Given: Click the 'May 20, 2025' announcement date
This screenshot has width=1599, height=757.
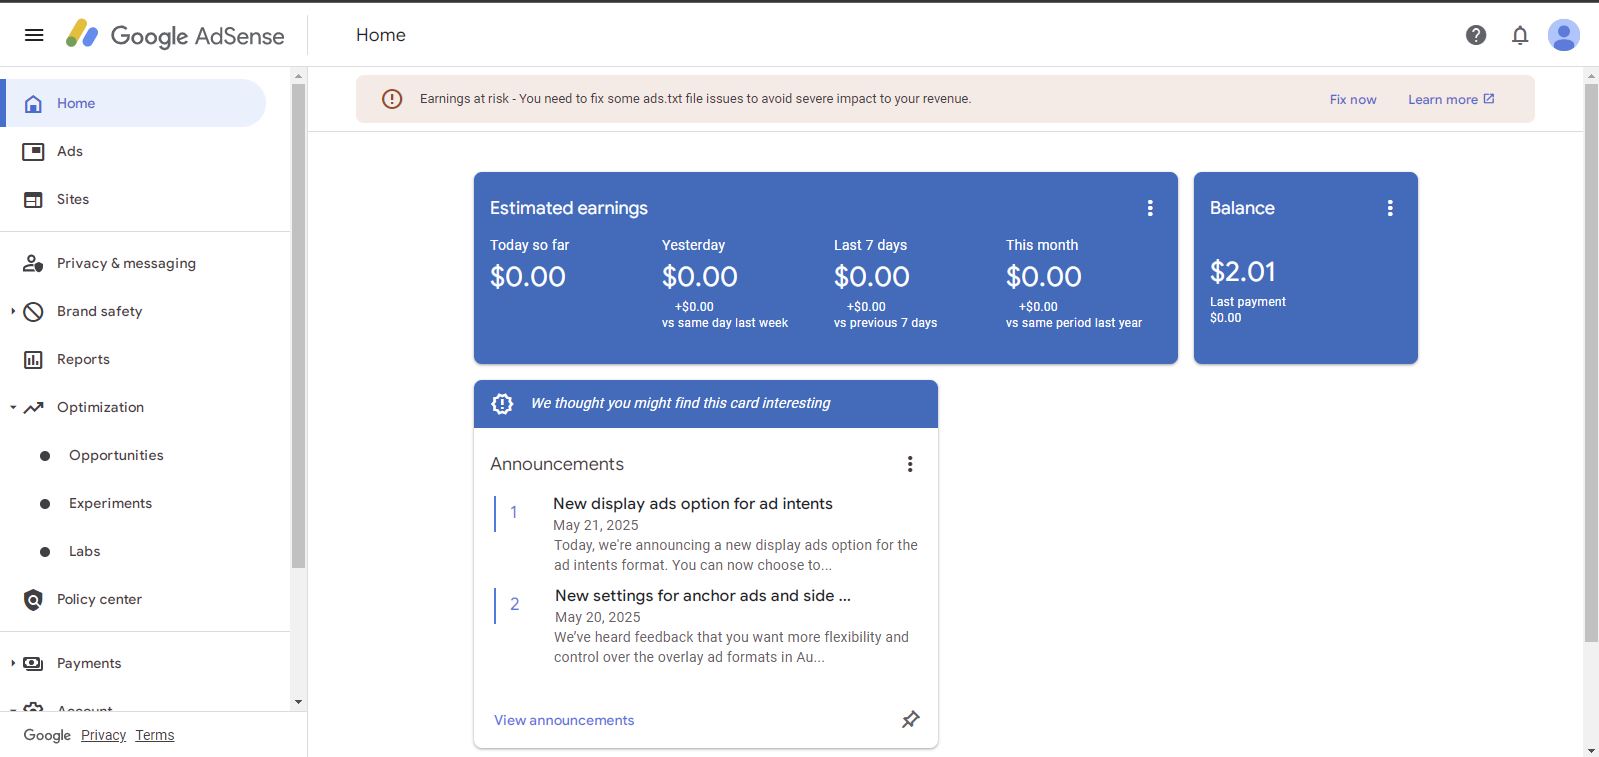Looking at the screenshot, I should tap(598, 617).
